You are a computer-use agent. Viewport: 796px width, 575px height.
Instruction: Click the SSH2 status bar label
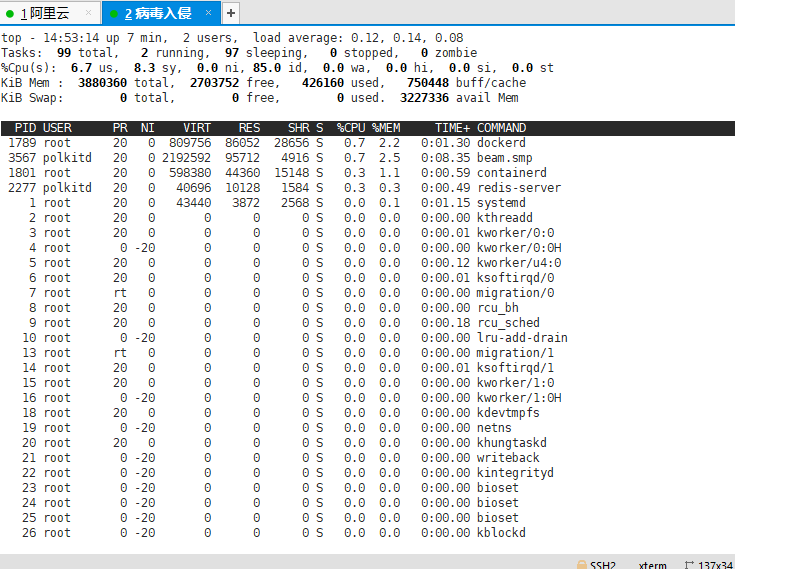[x=603, y=565]
